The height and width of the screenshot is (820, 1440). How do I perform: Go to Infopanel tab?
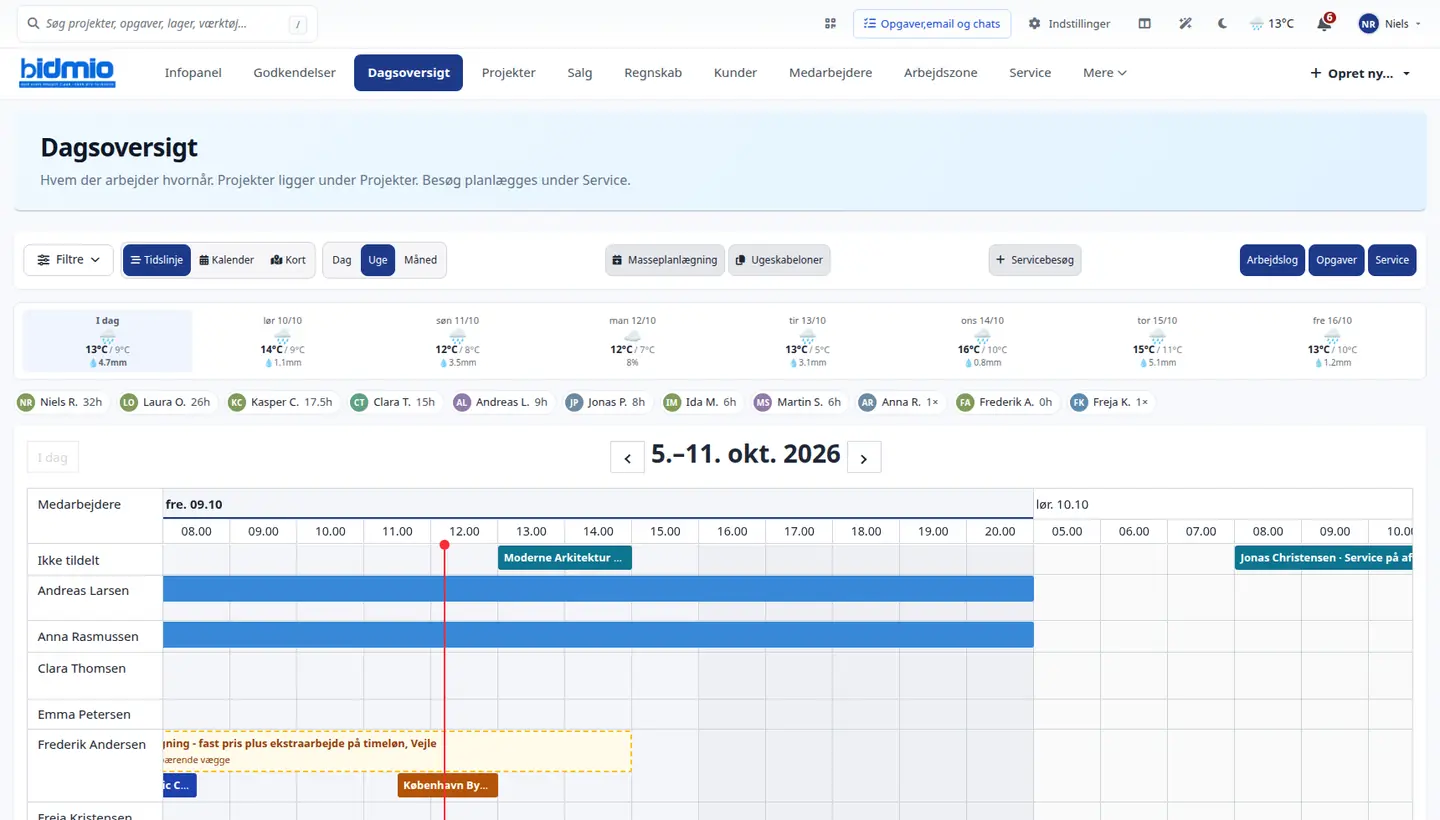(x=193, y=73)
